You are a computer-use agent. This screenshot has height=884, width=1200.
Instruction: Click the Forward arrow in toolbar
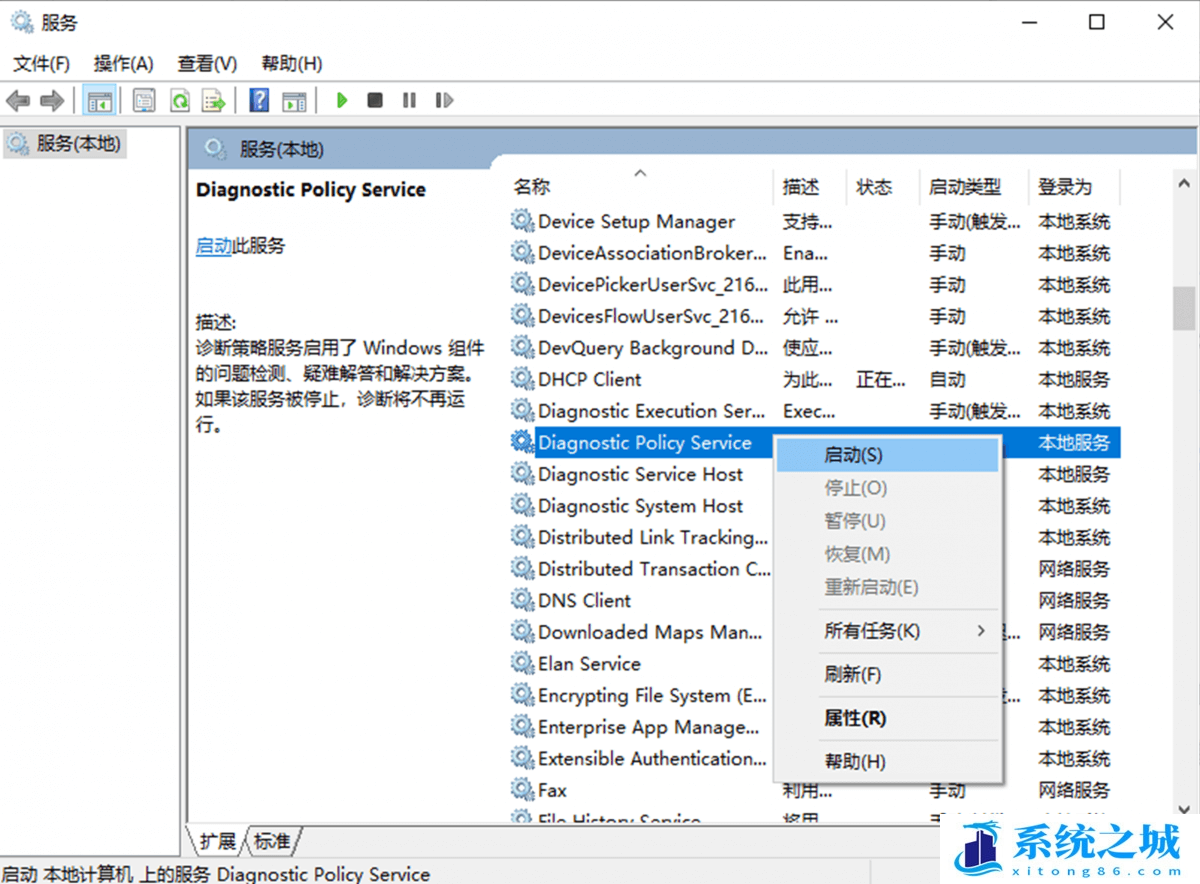[52, 100]
